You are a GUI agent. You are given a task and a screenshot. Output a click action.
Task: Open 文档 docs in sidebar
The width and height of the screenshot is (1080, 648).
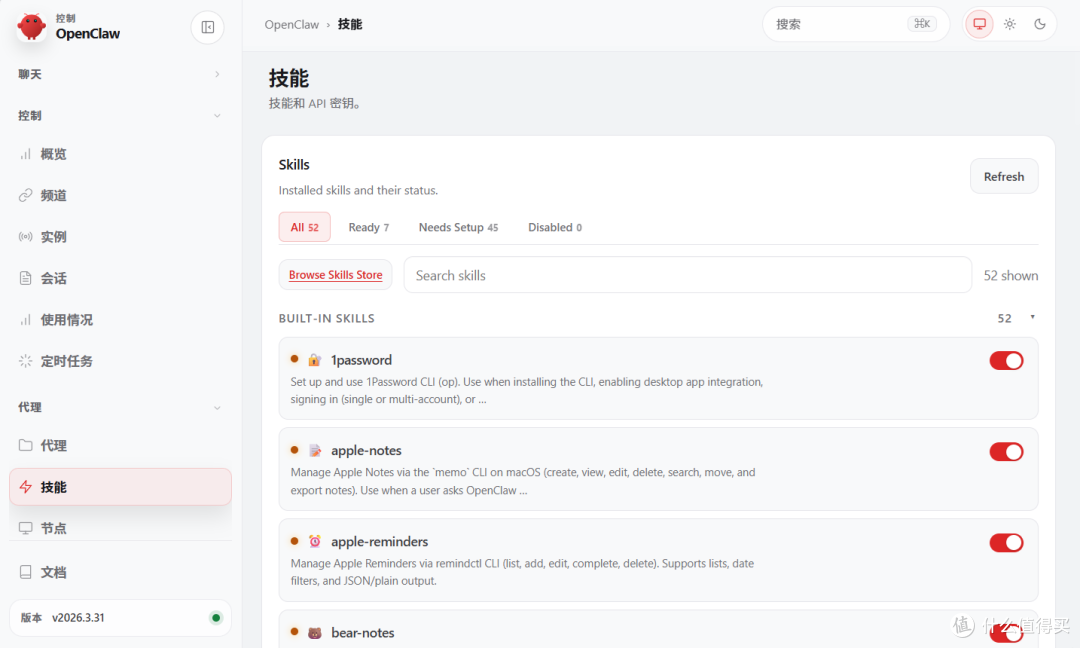[121, 572]
